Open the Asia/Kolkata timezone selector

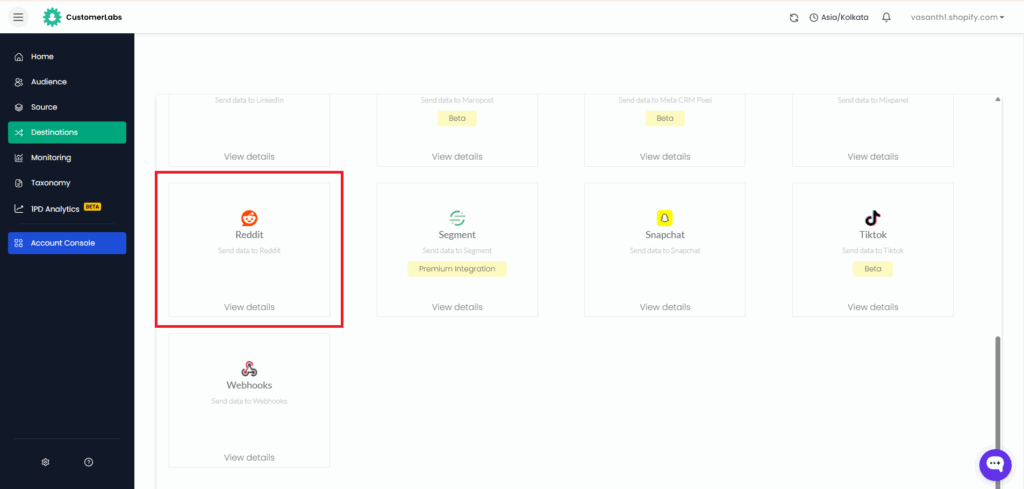839,18
